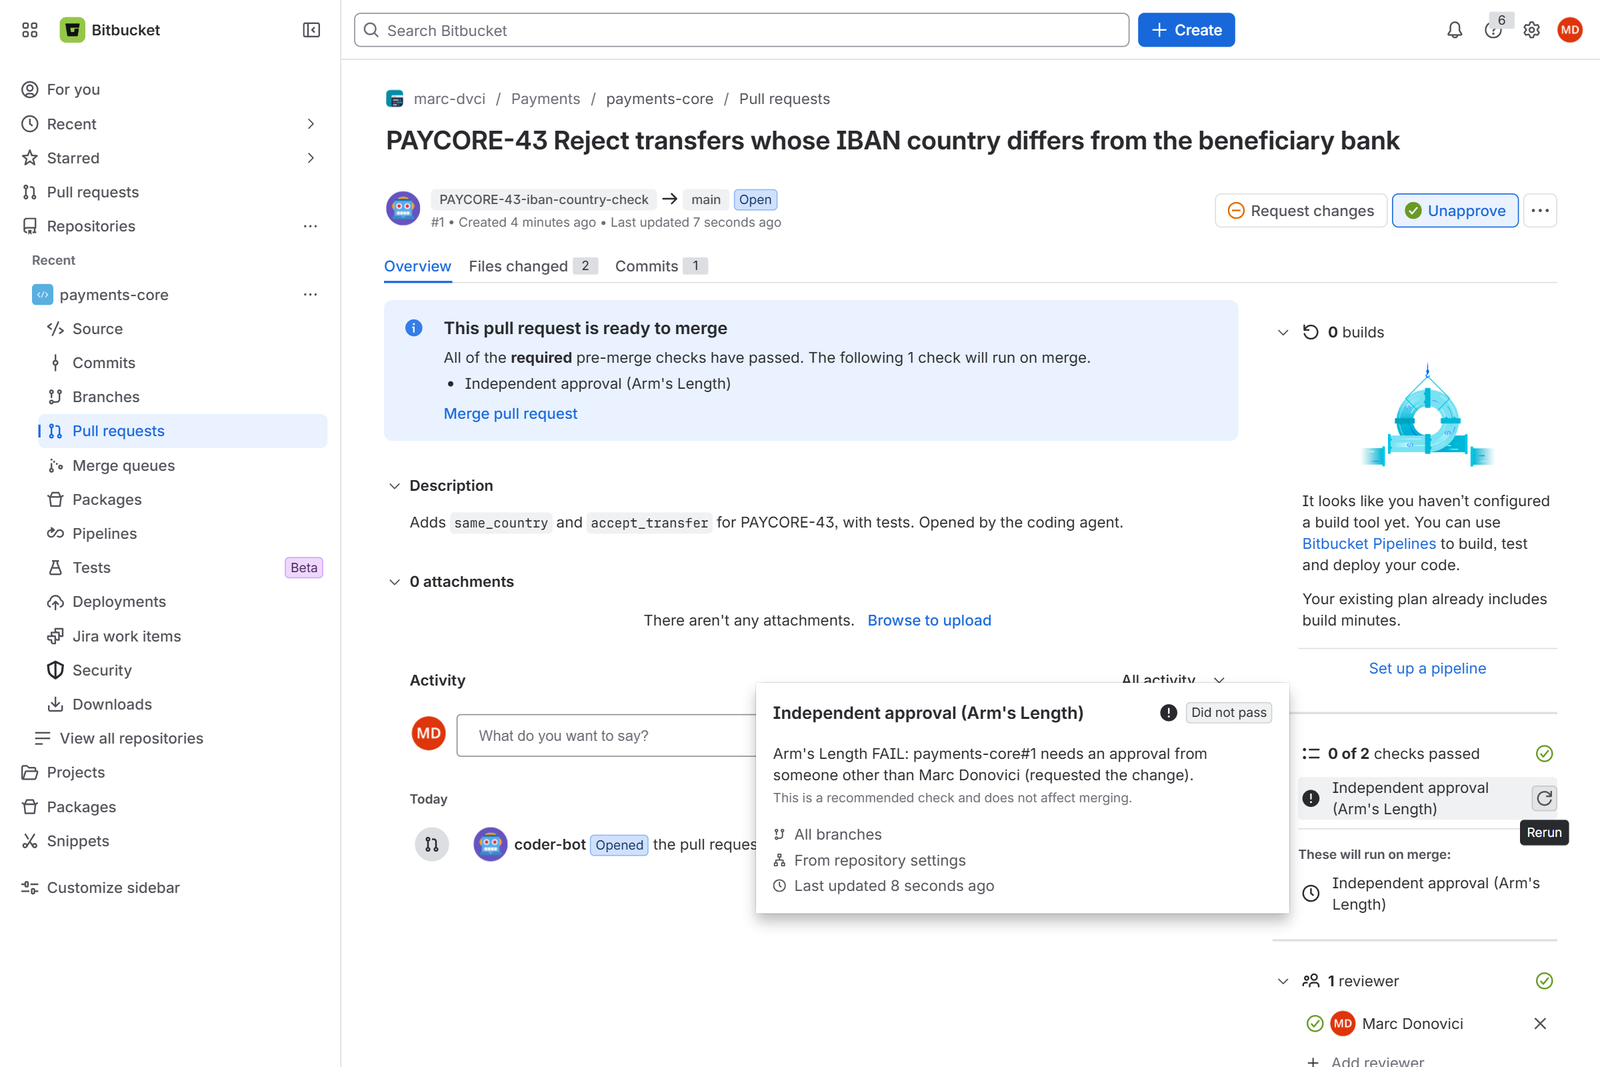Collapse the 0 builds section
The height and width of the screenshot is (1067, 1600).
[1283, 332]
